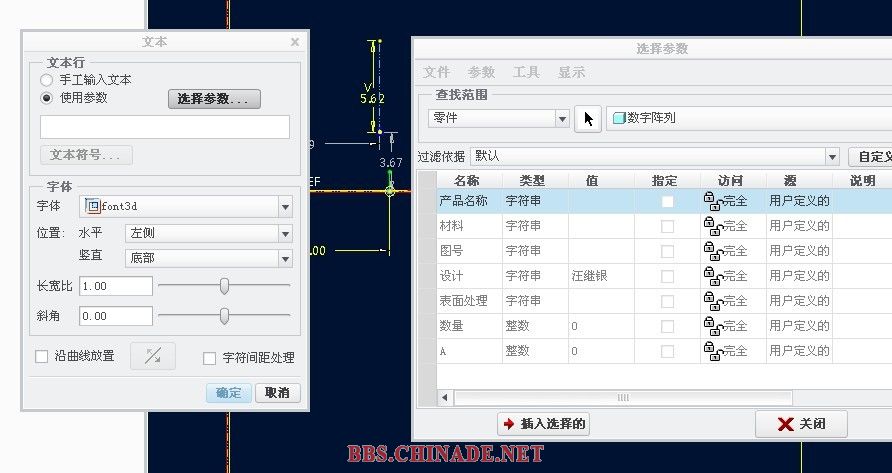Click the 数字阵列 part cube icon
This screenshot has width=892, height=473.
coord(618,118)
